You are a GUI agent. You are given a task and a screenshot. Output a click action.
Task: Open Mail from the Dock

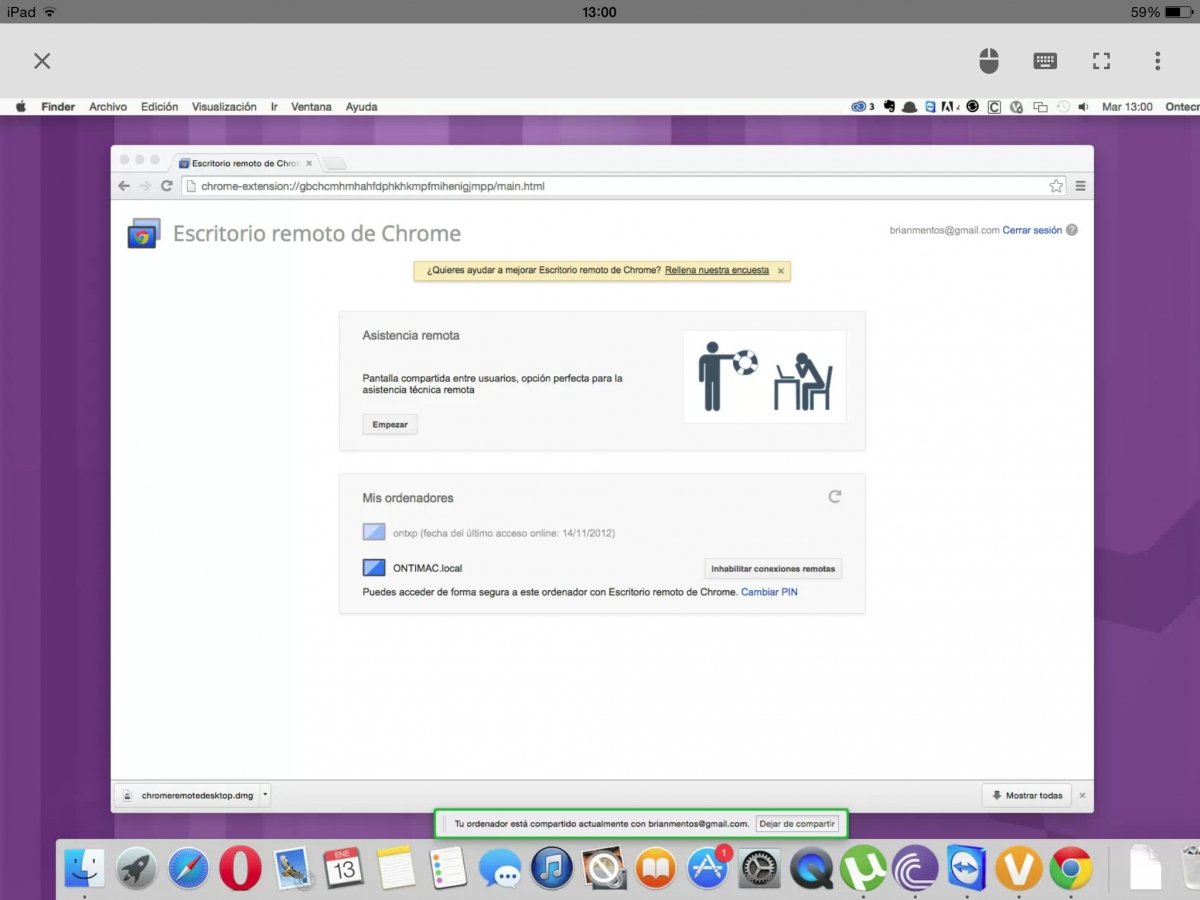294,868
